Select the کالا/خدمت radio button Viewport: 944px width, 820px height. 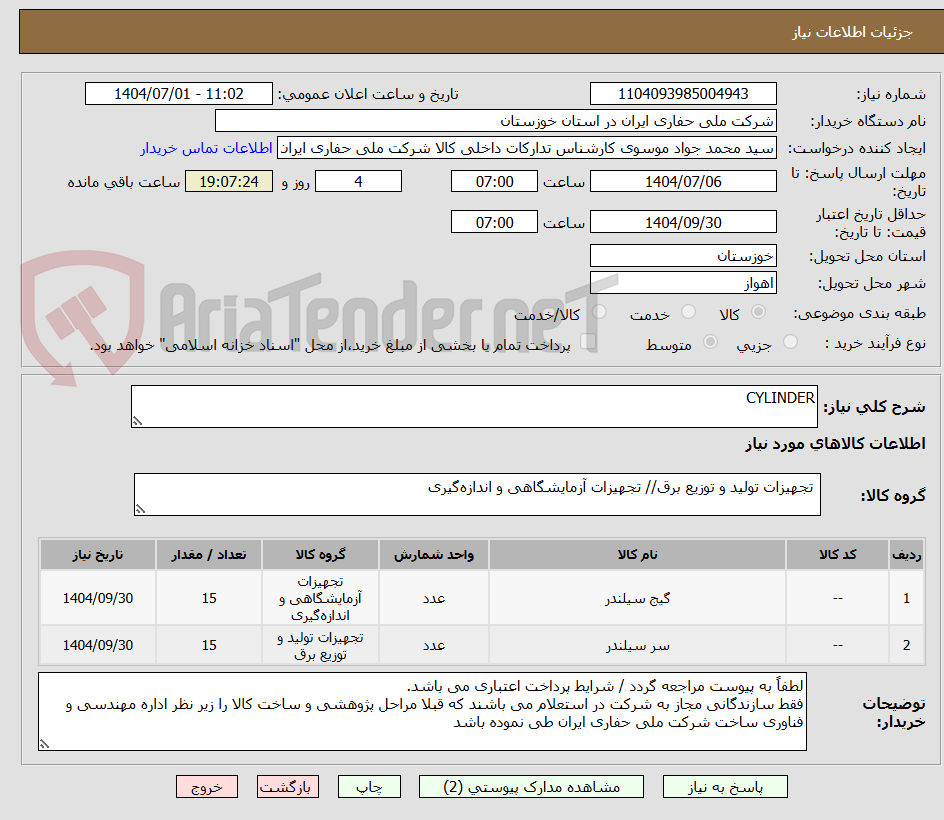point(599,312)
